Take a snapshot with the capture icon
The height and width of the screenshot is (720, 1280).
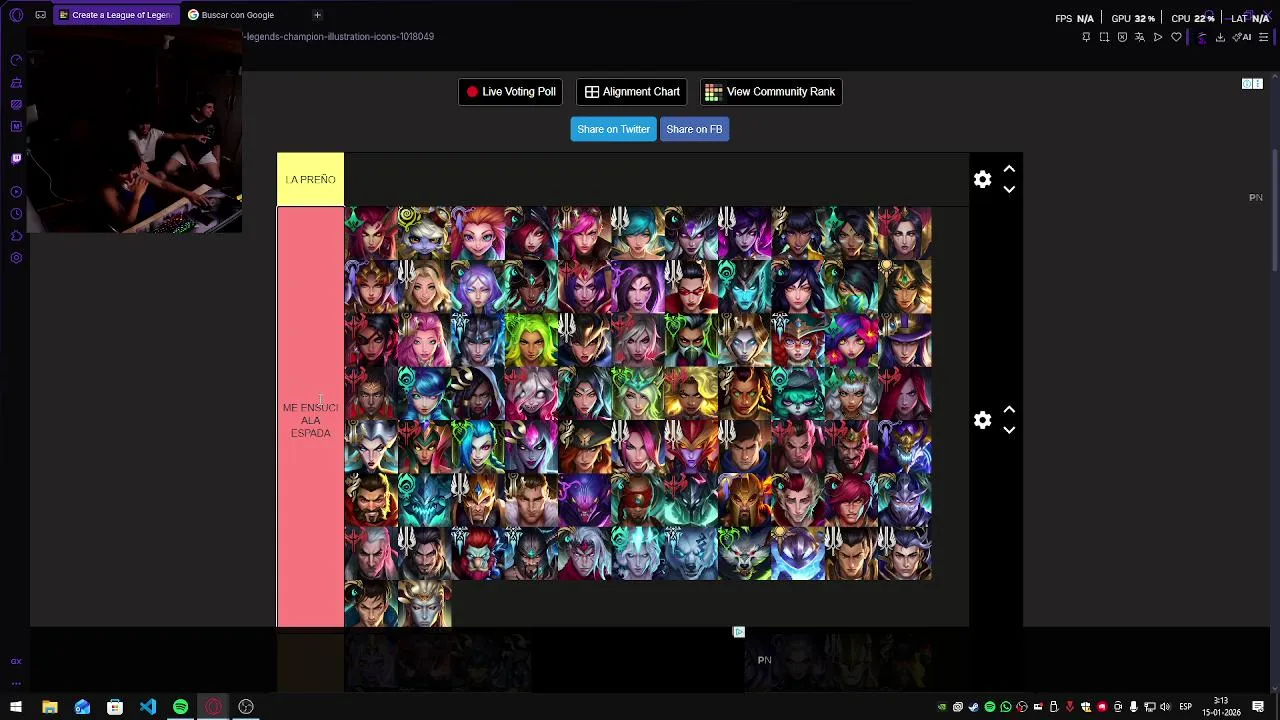1104,37
